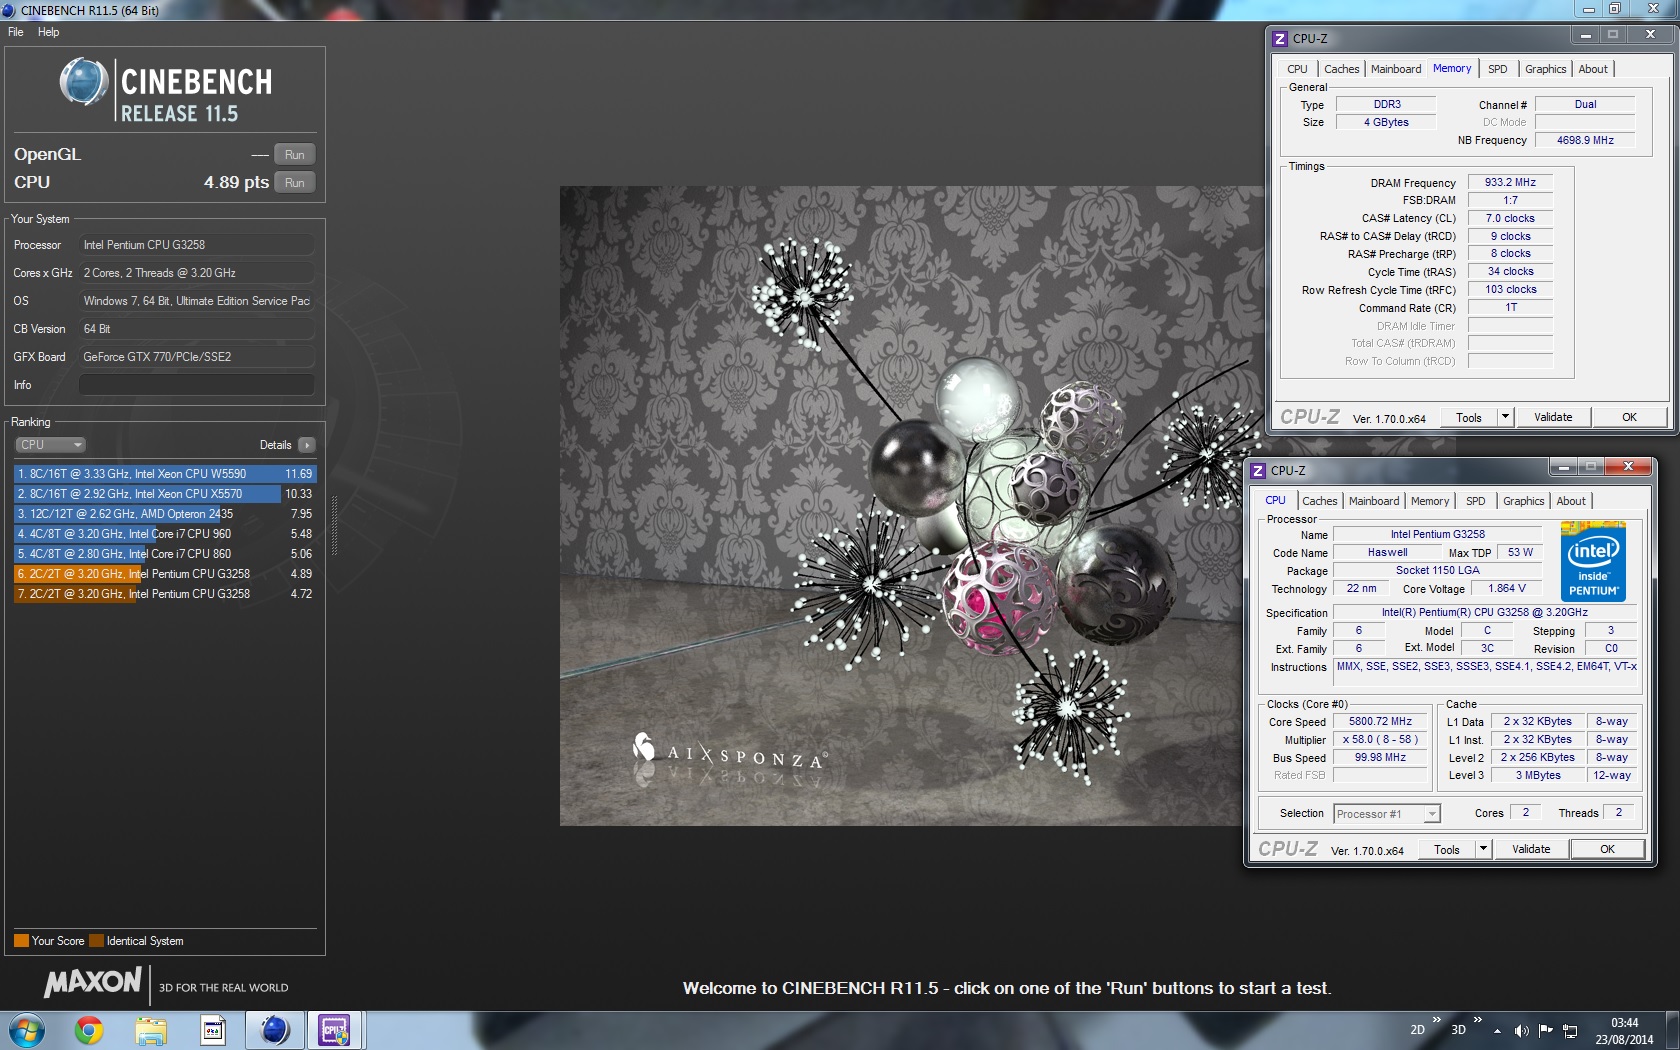This screenshot has height=1050, width=1680.
Task: Click the Intel Pentium inside logo
Action: pos(1593,561)
